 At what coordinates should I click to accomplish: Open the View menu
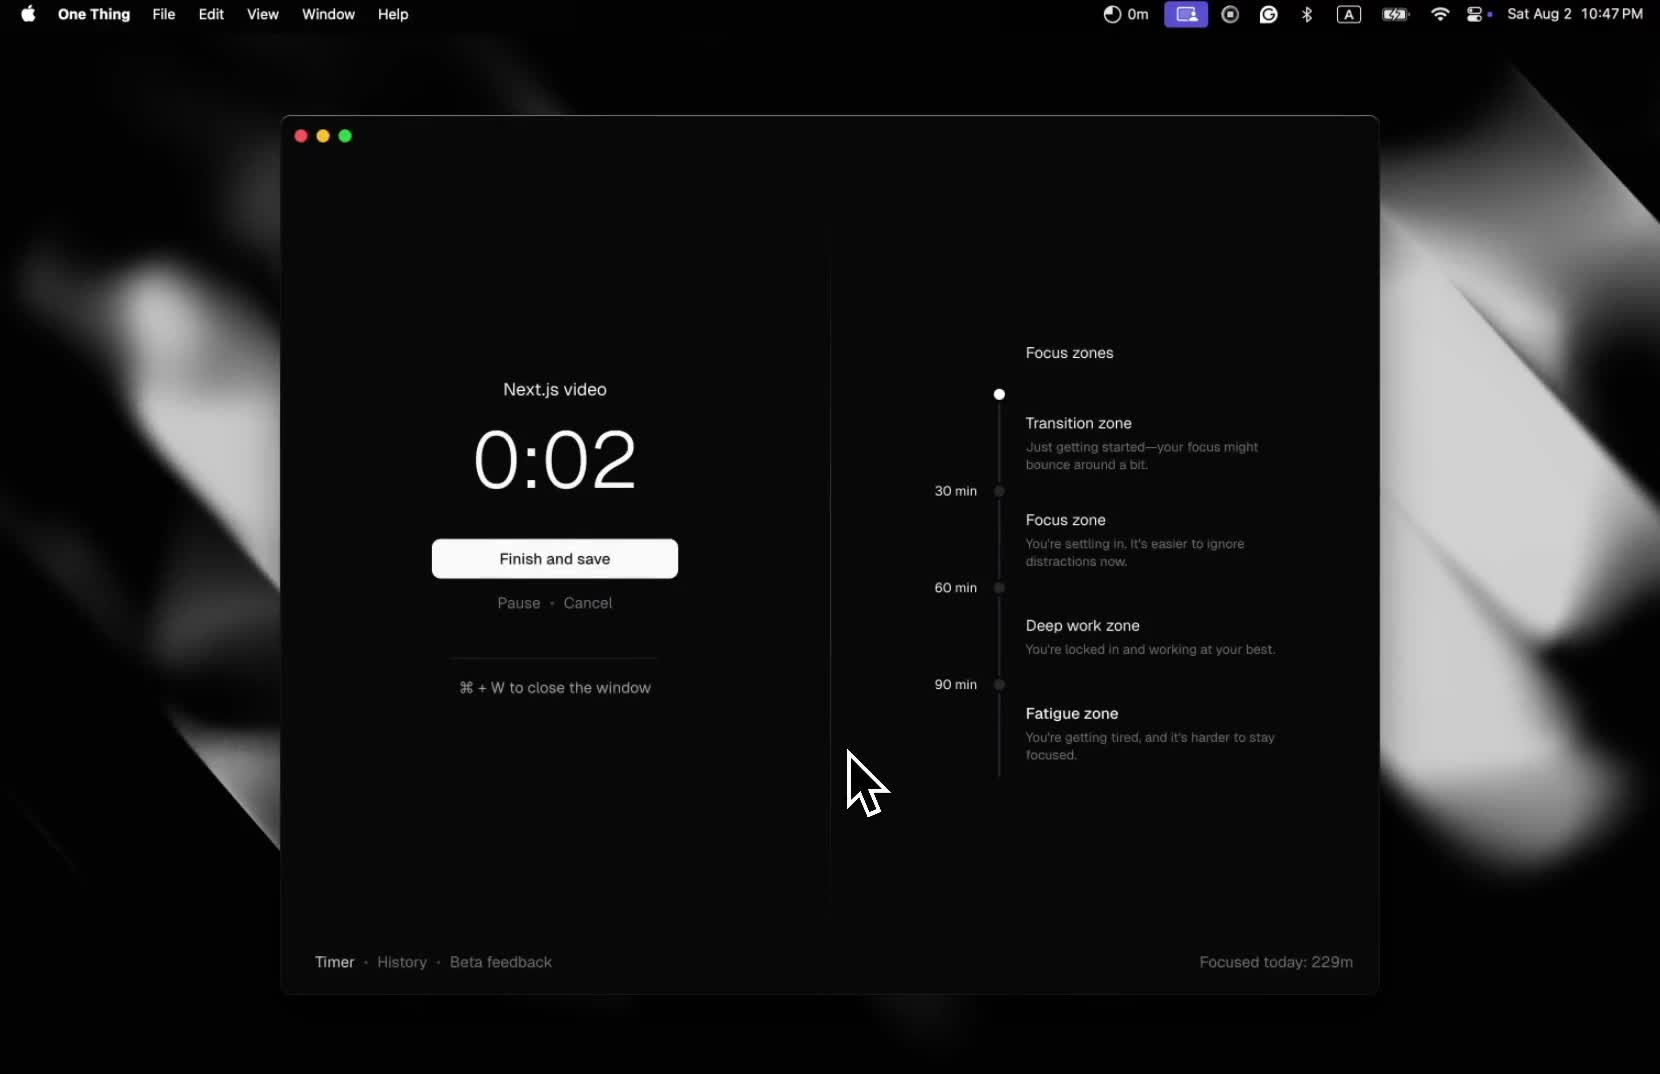coord(263,14)
